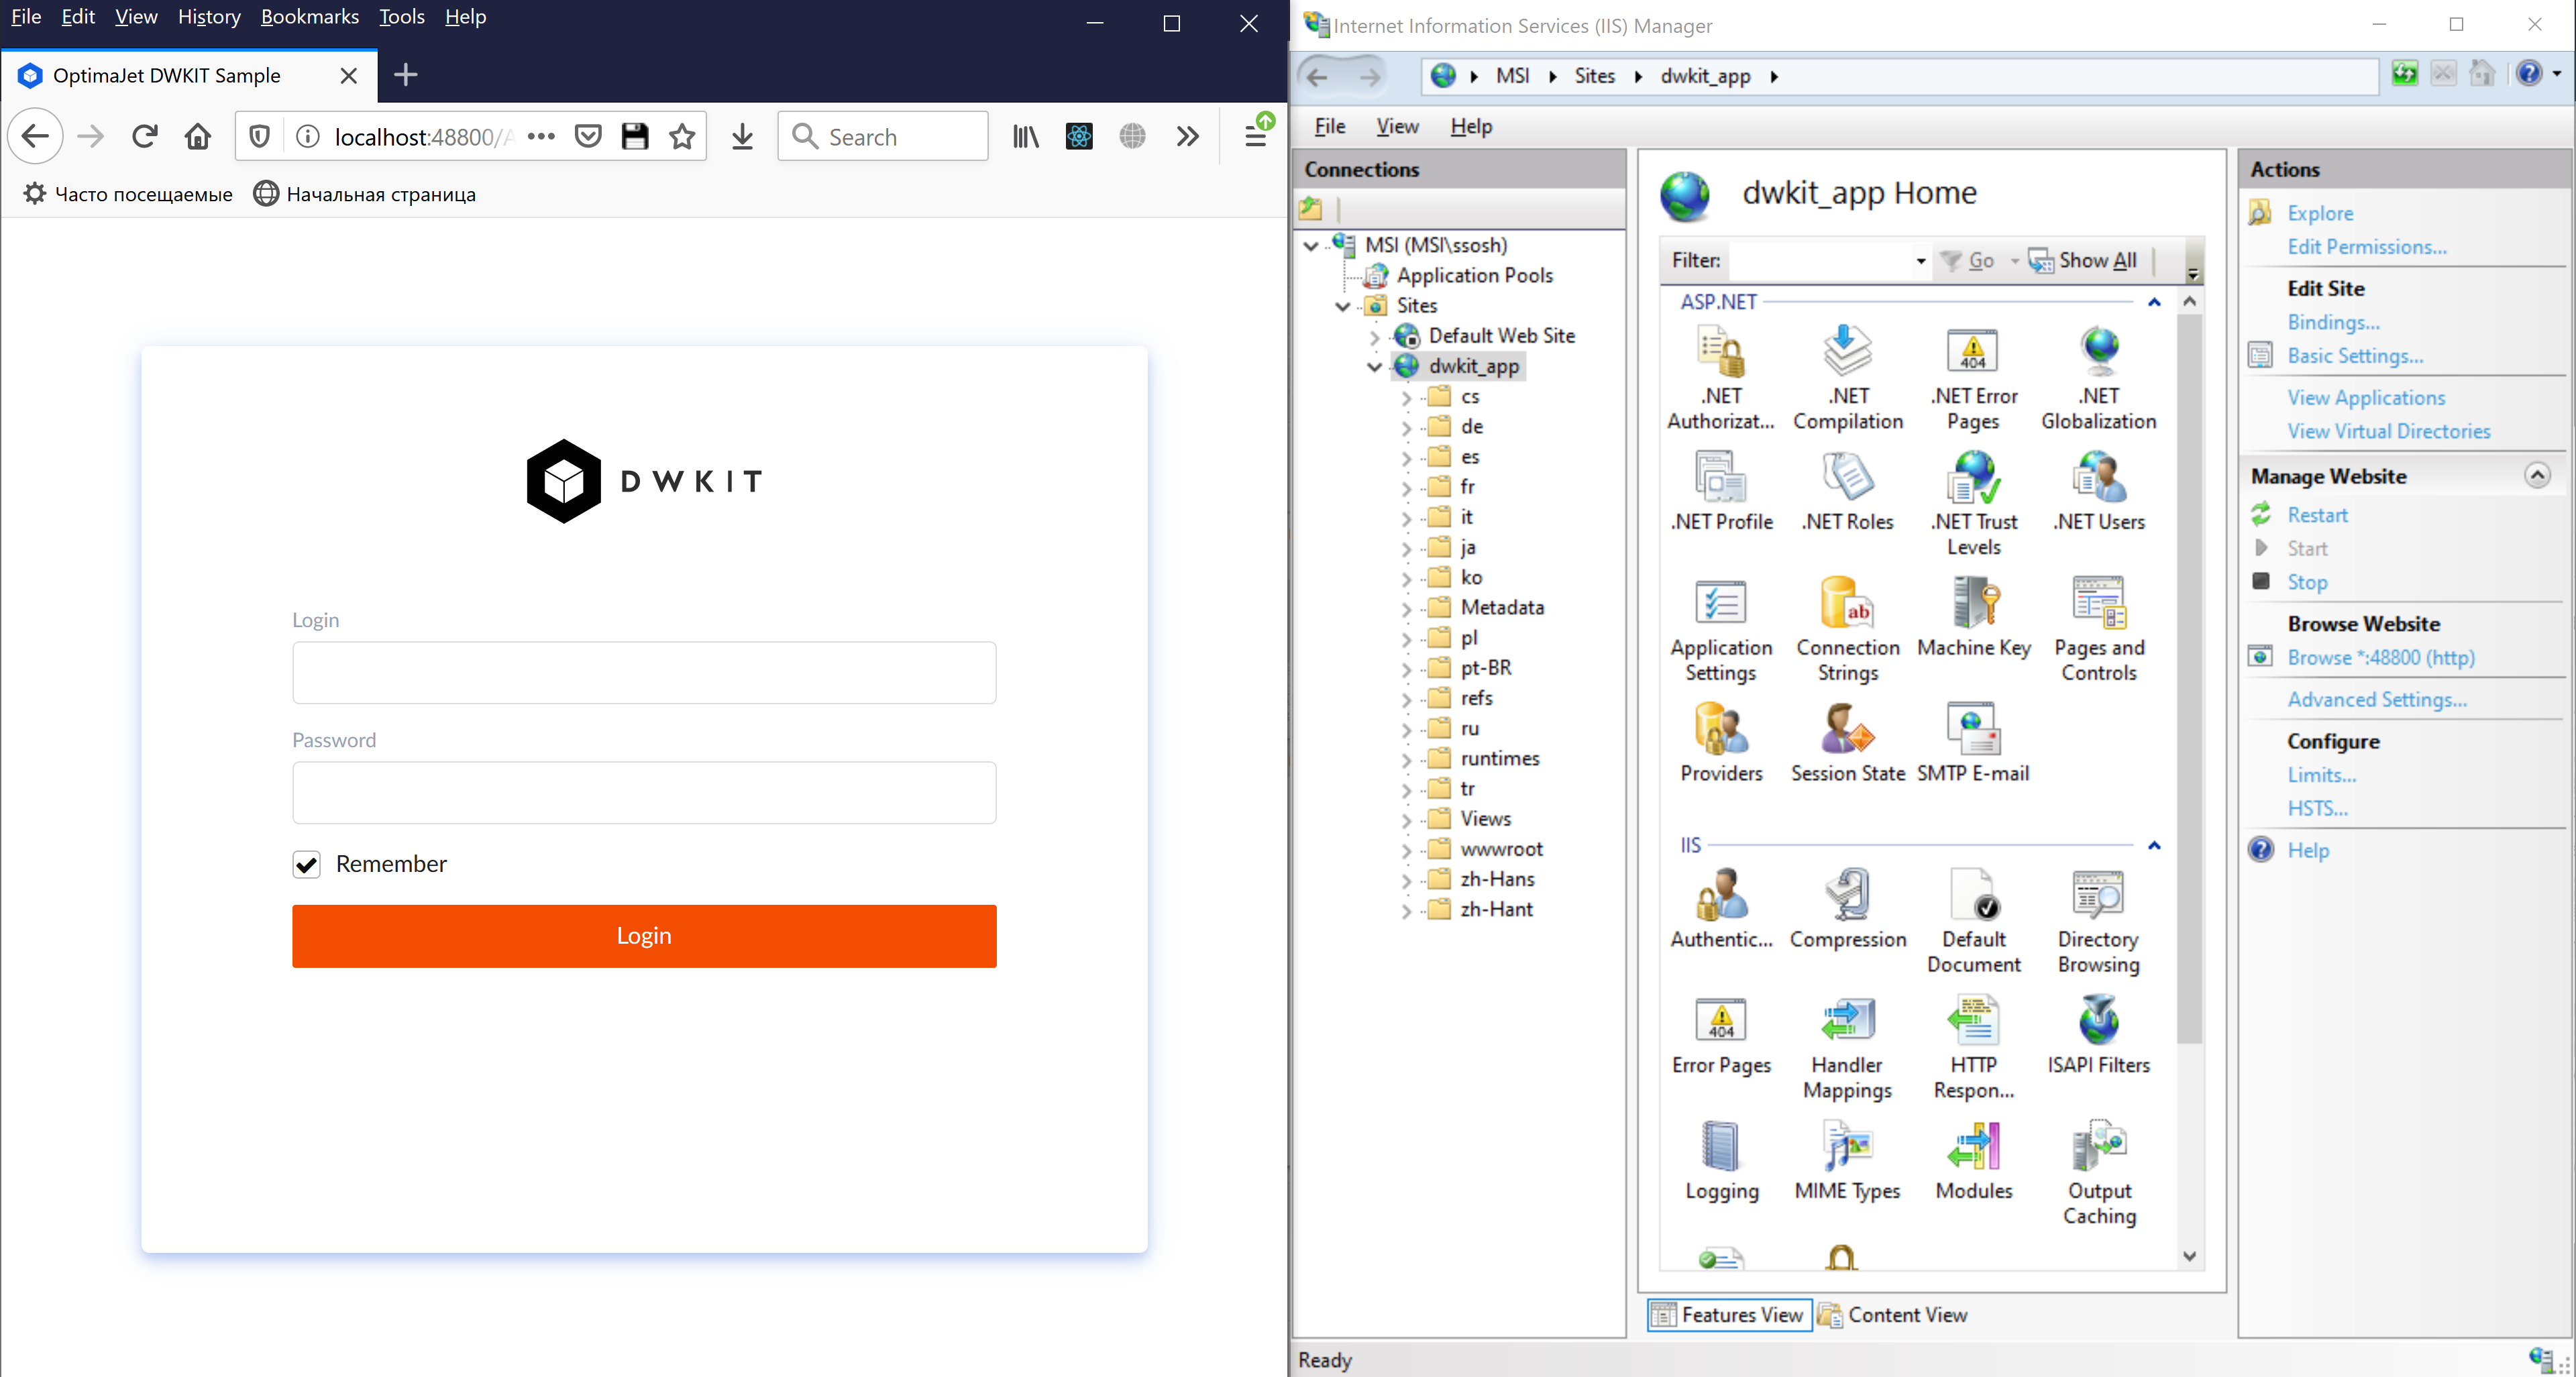Open the Filter dropdown
The width and height of the screenshot is (2576, 1377).
coord(1920,261)
